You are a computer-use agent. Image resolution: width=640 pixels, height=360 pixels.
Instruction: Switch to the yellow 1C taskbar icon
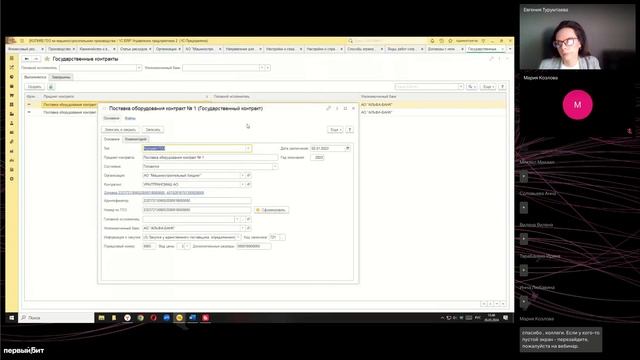pyautogui.click(x=179, y=317)
